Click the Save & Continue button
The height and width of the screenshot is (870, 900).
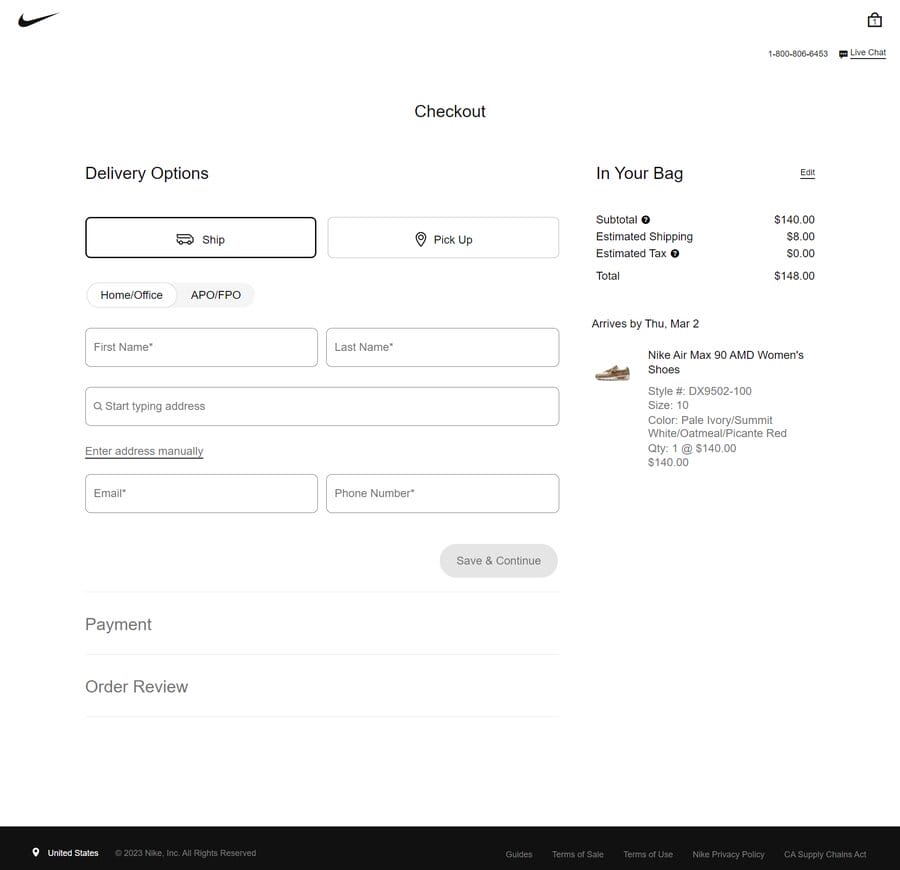[x=498, y=561]
